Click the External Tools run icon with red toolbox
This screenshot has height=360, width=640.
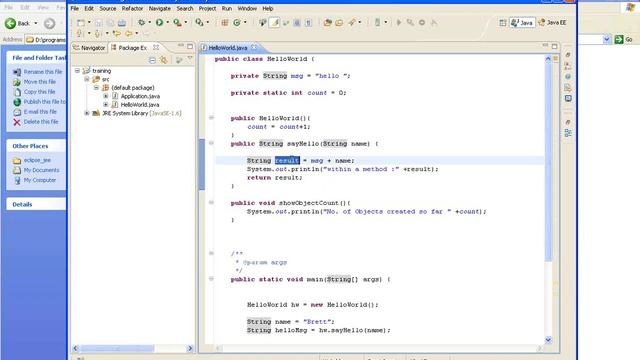[x=177, y=22]
